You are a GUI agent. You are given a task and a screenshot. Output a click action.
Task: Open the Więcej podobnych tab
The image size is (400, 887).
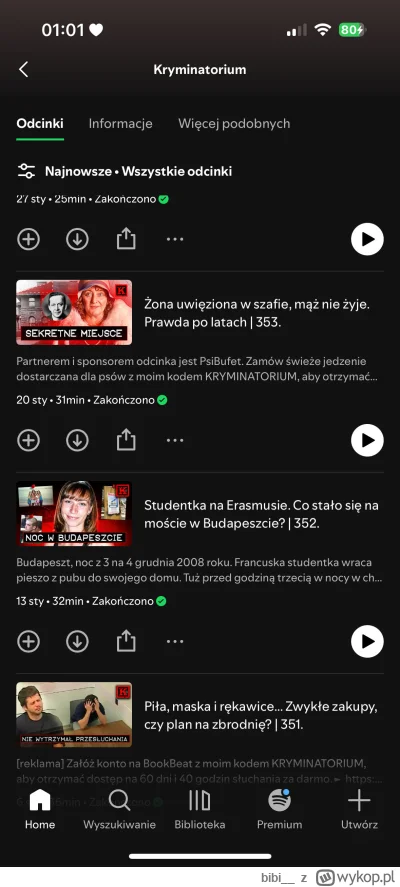(234, 123)
